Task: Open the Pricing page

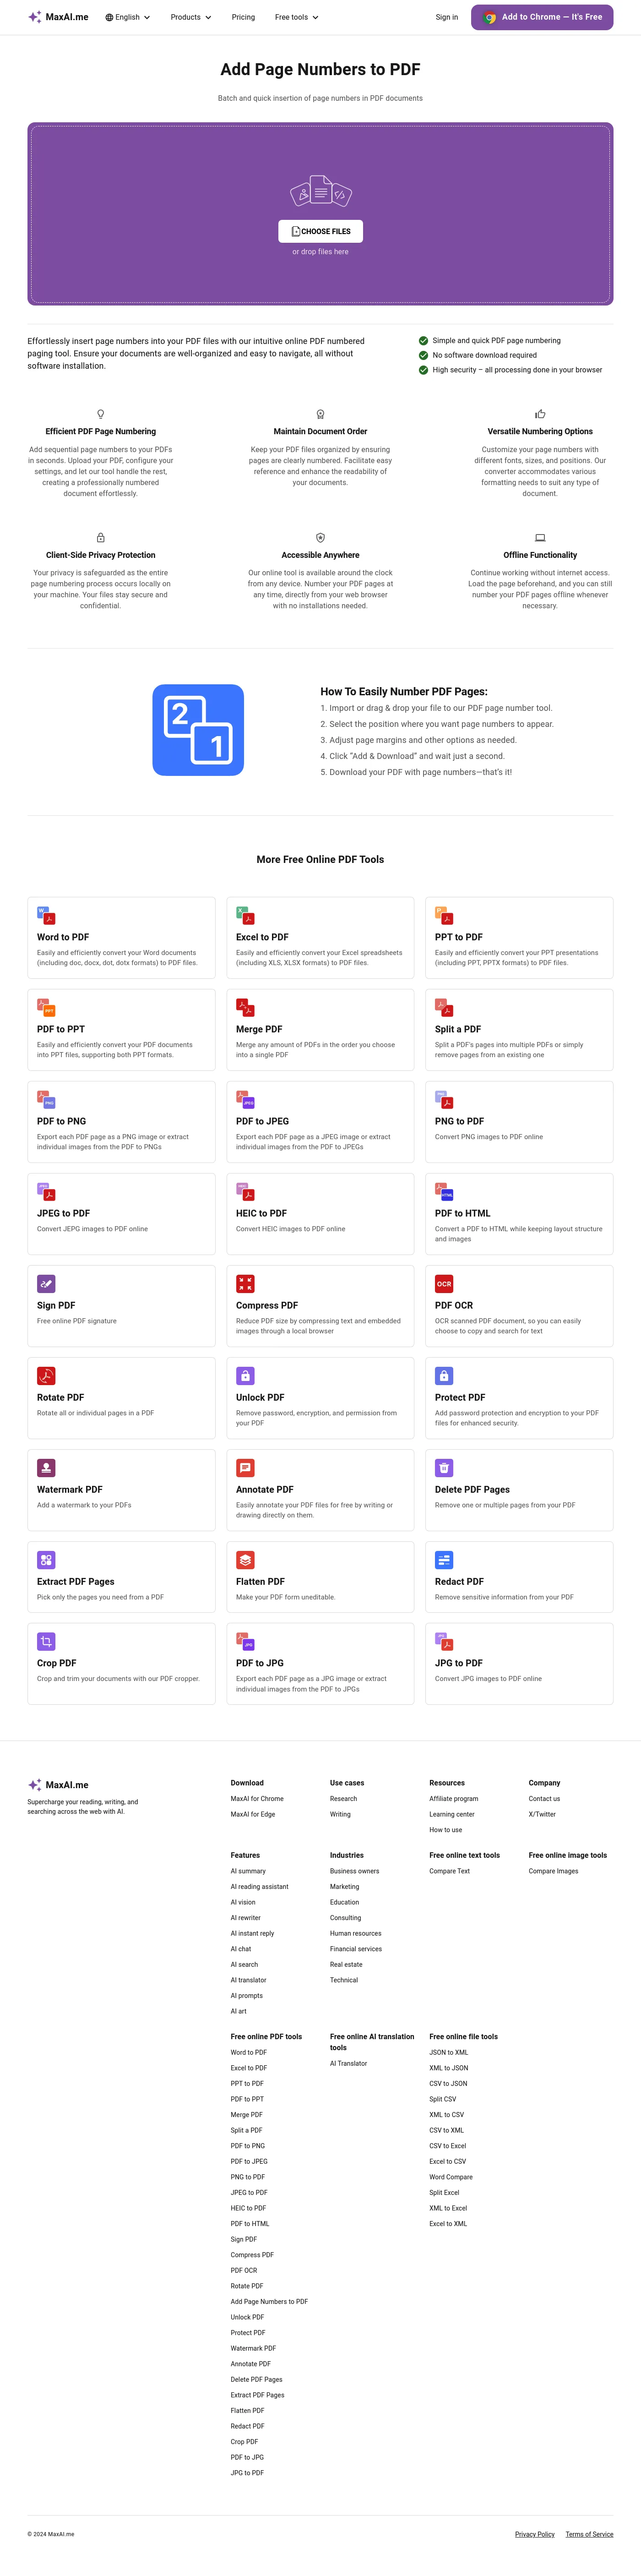Action: [243, 17]
